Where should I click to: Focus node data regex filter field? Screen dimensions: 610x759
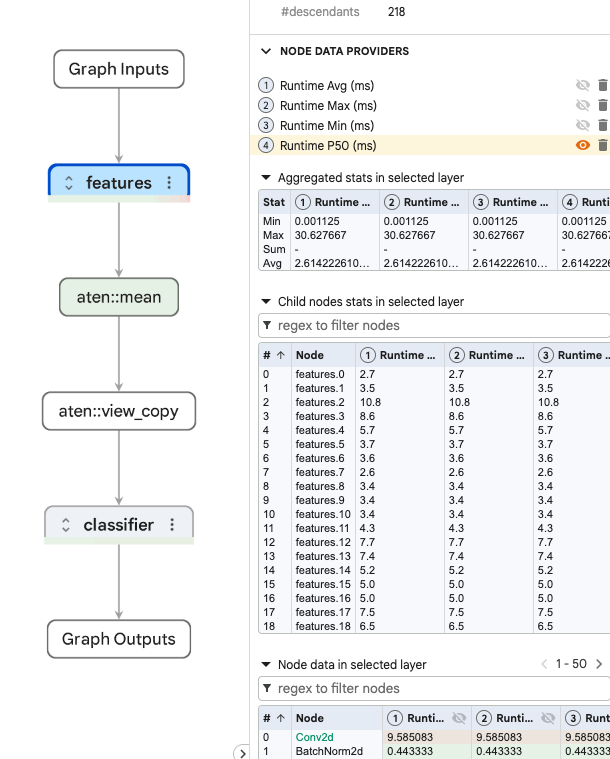pos(434,688)
